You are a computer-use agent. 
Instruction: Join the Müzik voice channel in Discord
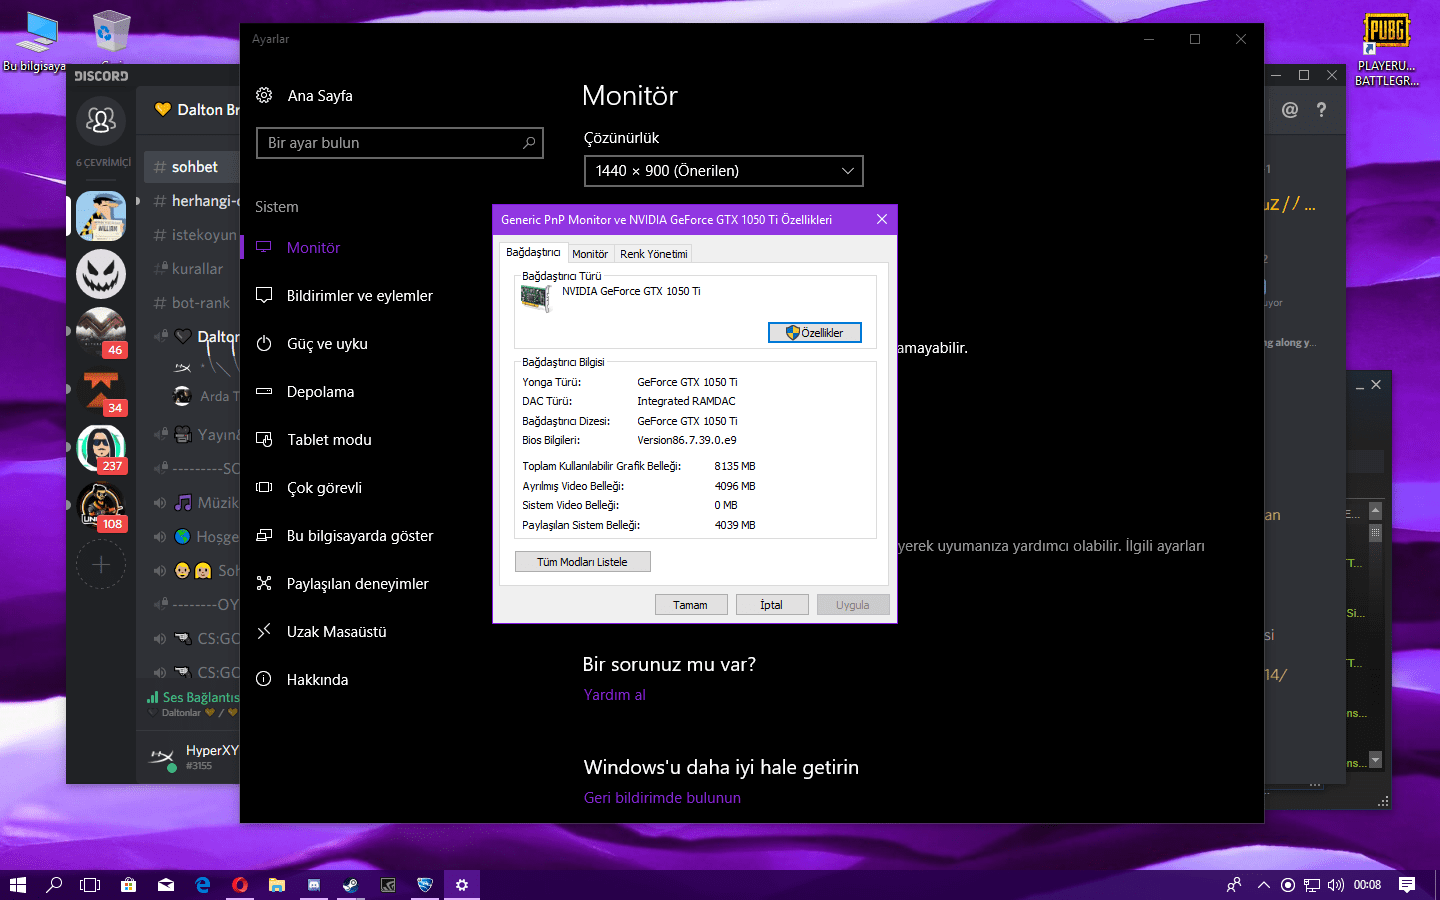tap(195, 503)
